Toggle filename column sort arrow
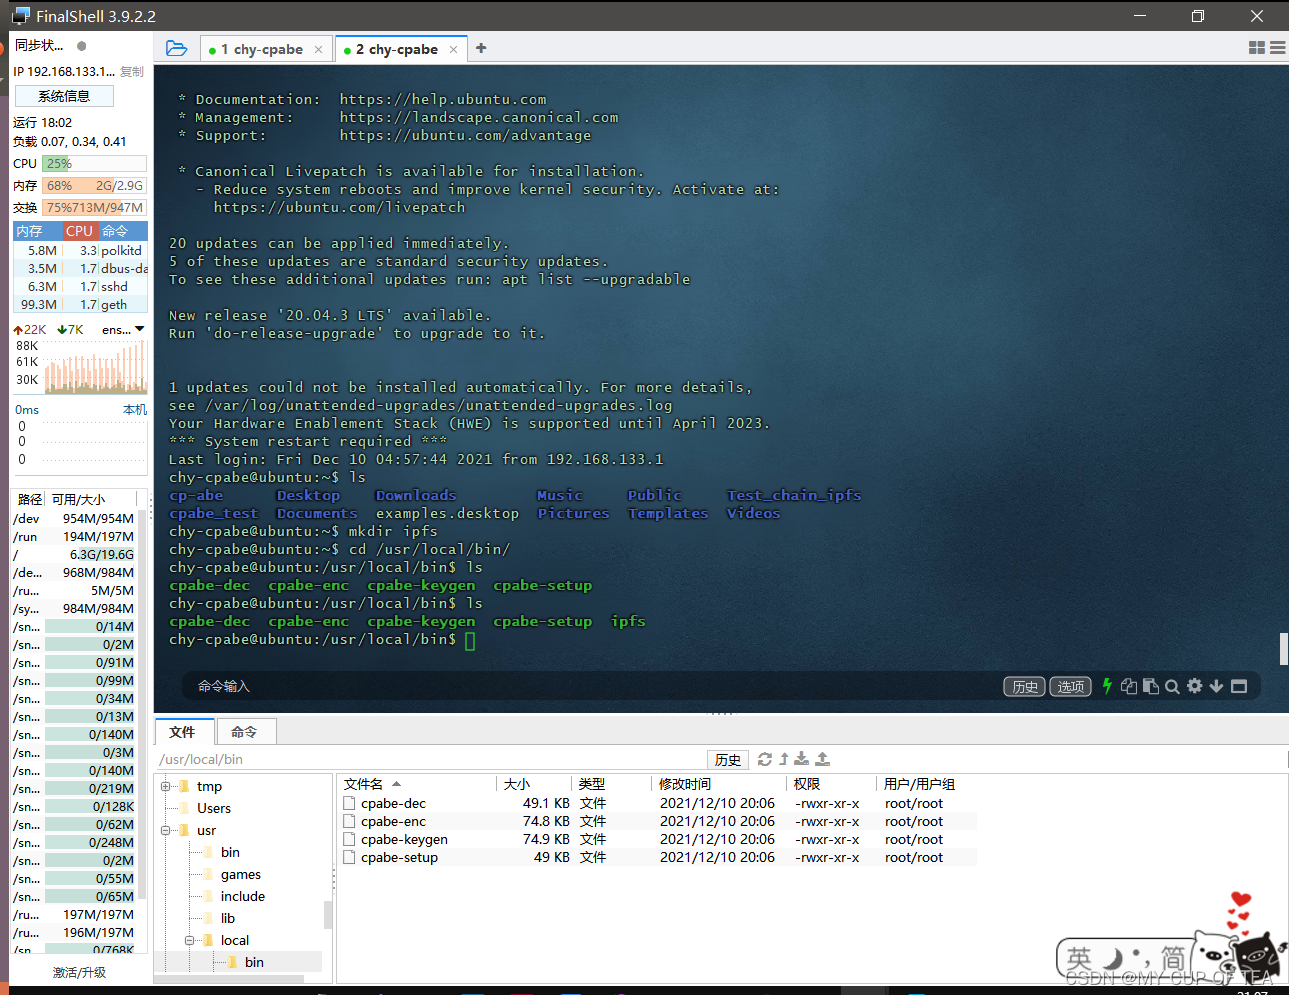The image size is (1289, 995). click(396, 784)
